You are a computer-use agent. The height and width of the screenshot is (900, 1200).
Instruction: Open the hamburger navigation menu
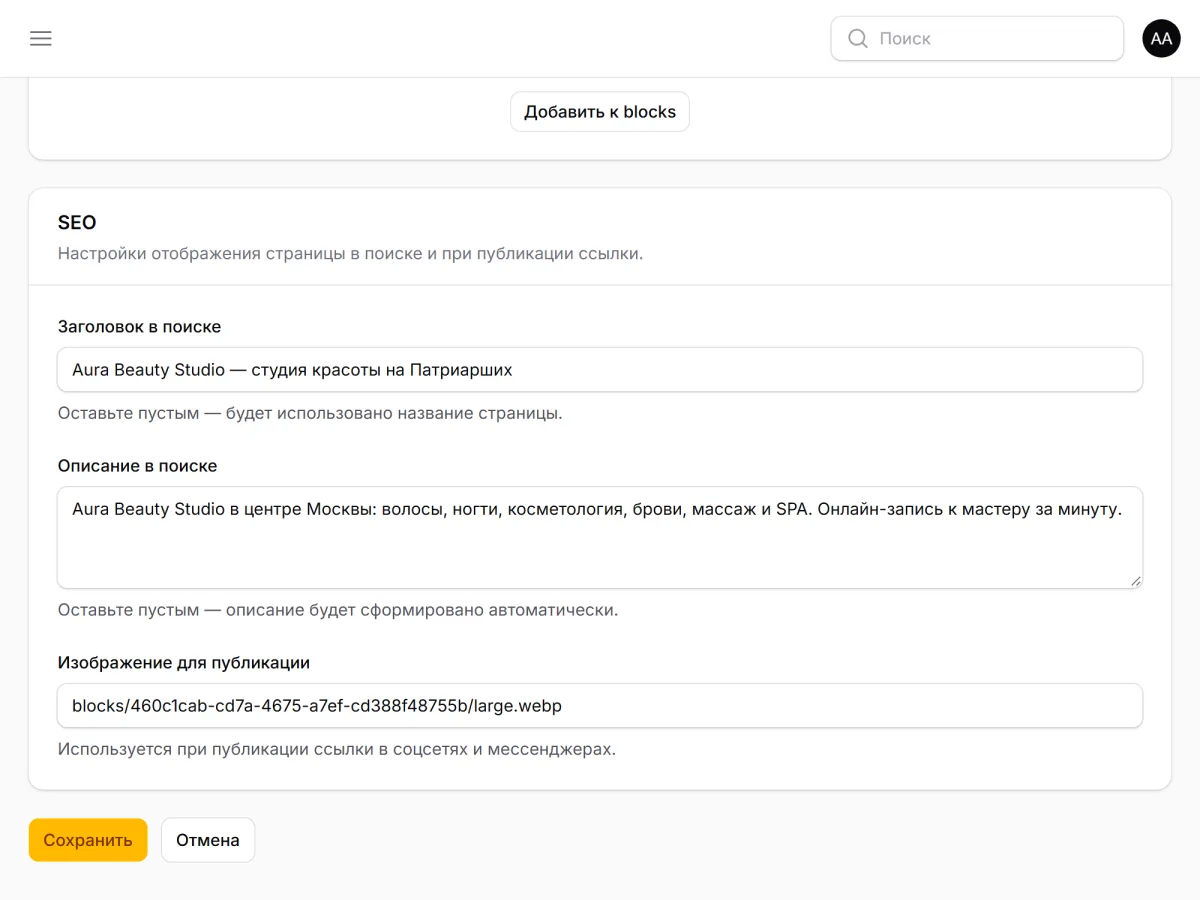(x=41, y=38)
